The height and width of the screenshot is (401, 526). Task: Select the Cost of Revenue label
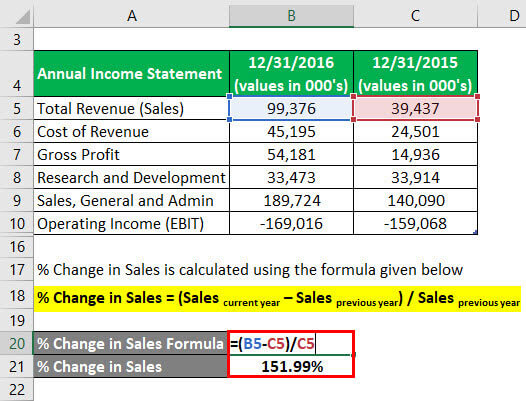tap(132, 132)
